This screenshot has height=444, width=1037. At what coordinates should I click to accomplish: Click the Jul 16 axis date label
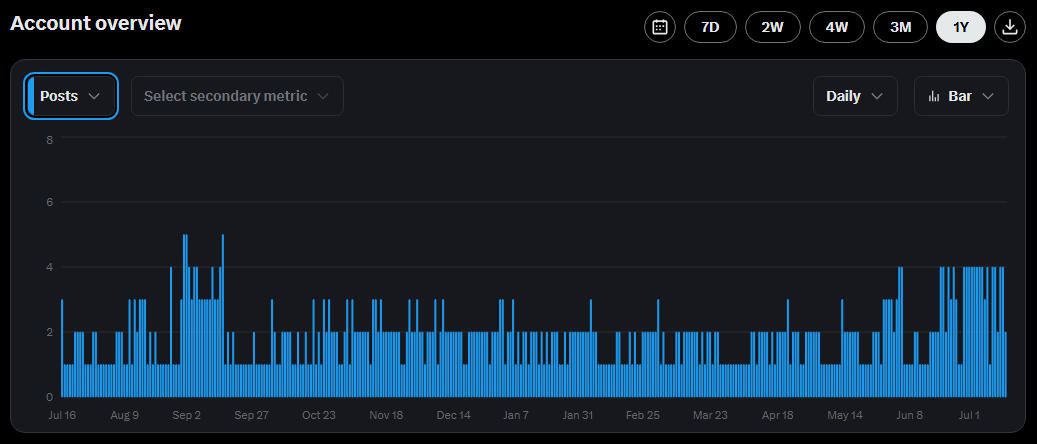pos(62,414)
